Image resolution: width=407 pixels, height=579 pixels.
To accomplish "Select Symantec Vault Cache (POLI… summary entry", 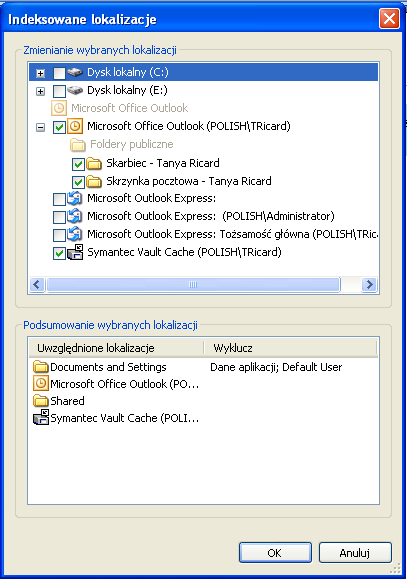I will click(x=124, y=418).
